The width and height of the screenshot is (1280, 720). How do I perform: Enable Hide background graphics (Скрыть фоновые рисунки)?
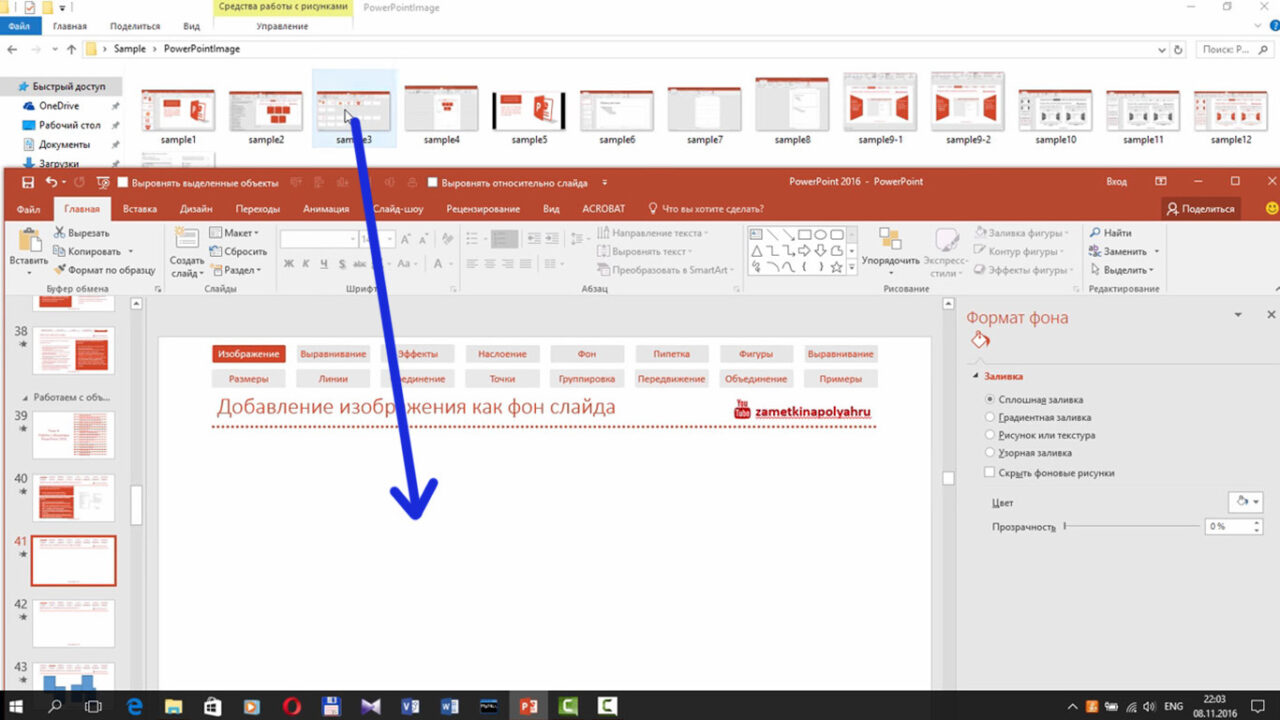[x=990, y=472]
